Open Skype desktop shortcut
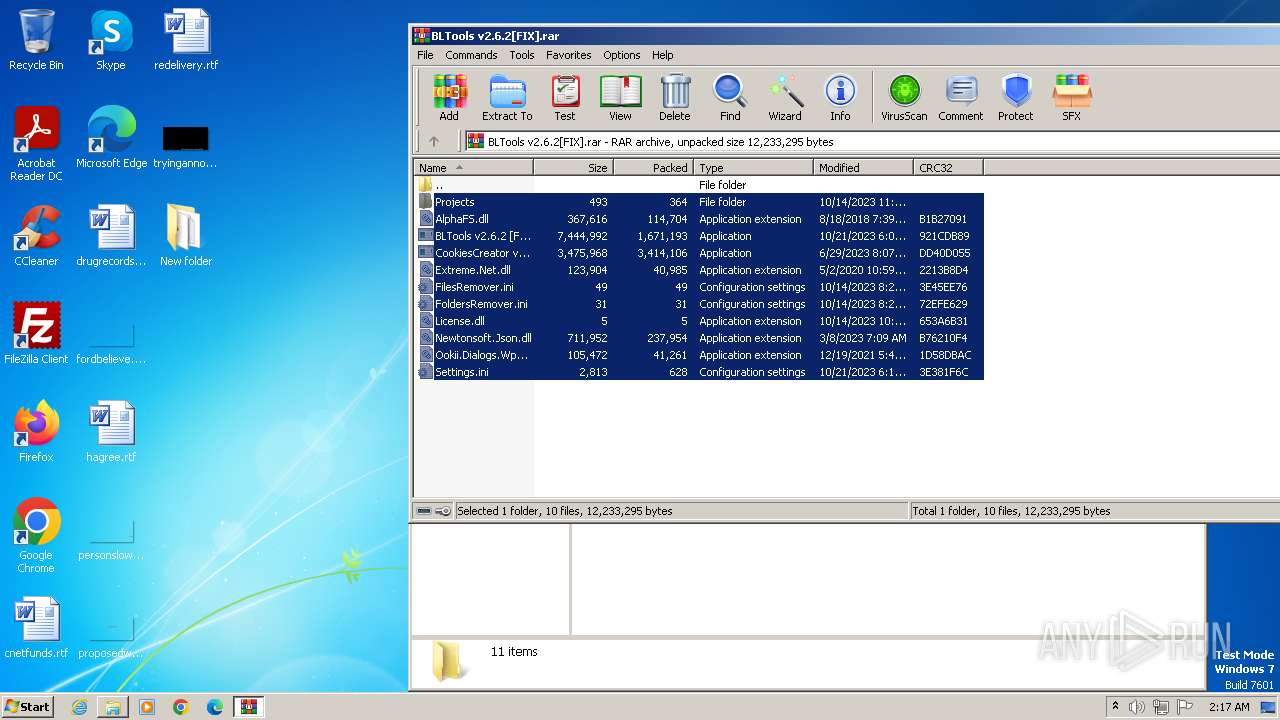This screenshot has width=1280, height=720. pos(110,40)
